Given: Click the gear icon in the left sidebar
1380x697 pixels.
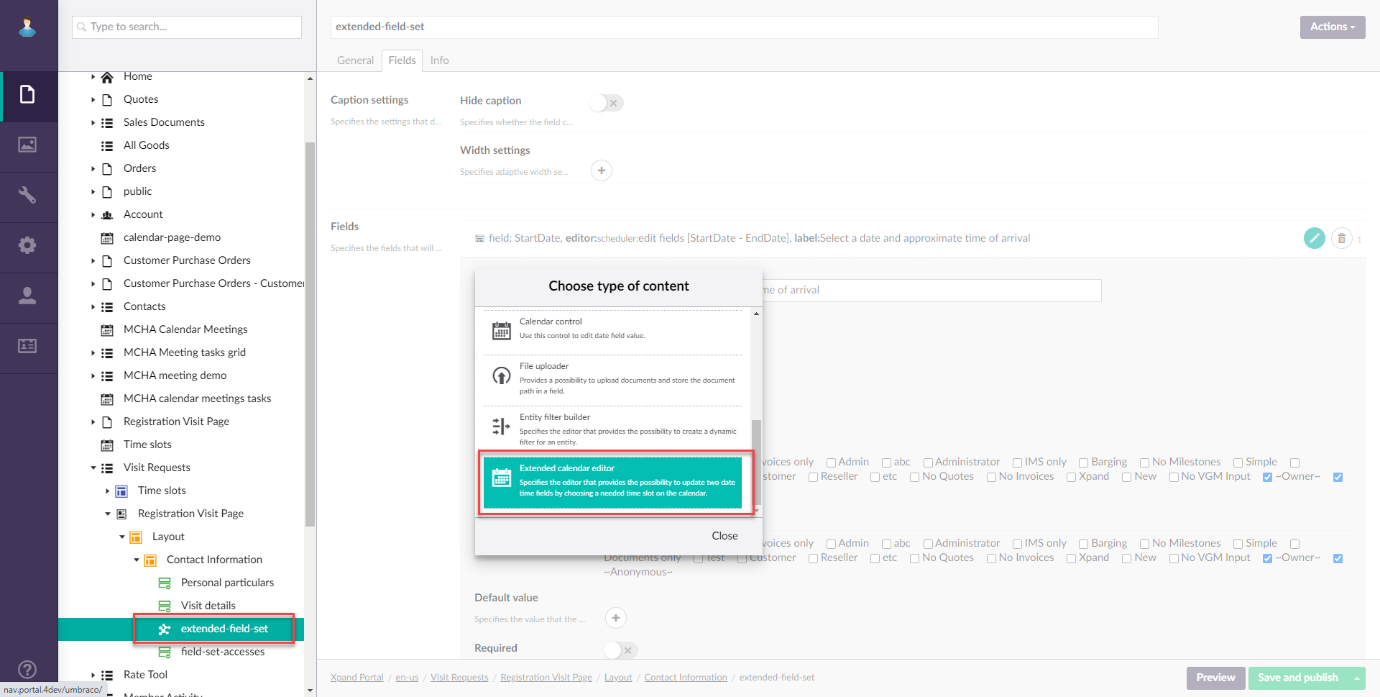Looking at the screenshot, I should coord(28,245).
